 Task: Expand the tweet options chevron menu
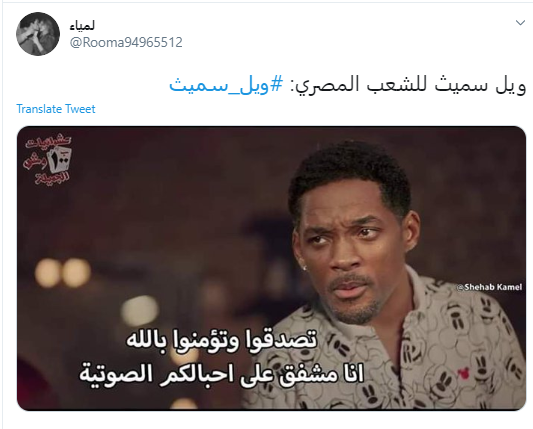pyautogui.click(x=520, y=23)
